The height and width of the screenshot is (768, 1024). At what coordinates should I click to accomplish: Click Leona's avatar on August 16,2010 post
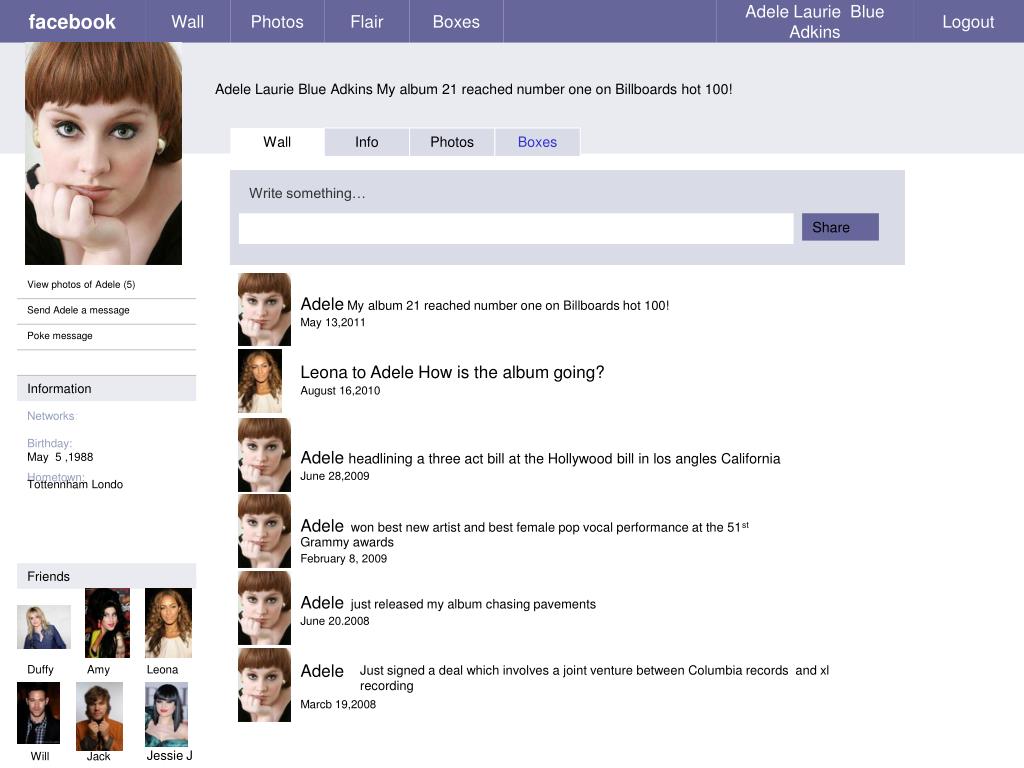tap(260, 381)
